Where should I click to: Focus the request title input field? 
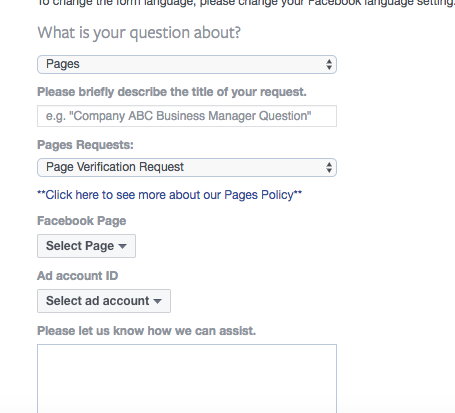coord(187,116)
